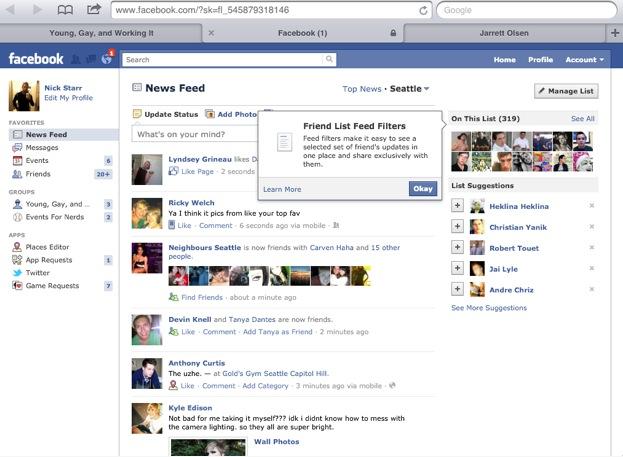The width and height of the screenshot is (623, 457).
Task: Open the bookmarks book icon
Action: coord(65,9)
